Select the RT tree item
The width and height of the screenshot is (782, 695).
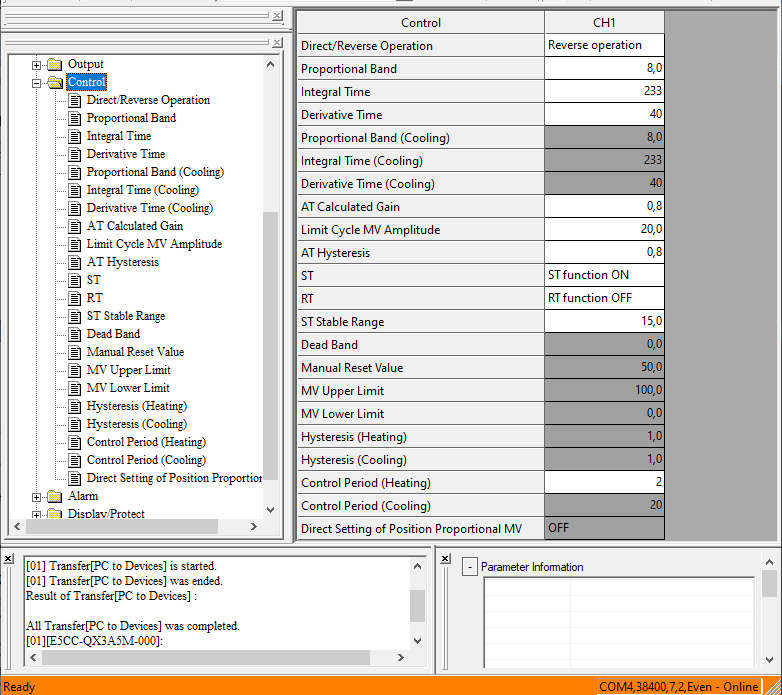(94, 298)
